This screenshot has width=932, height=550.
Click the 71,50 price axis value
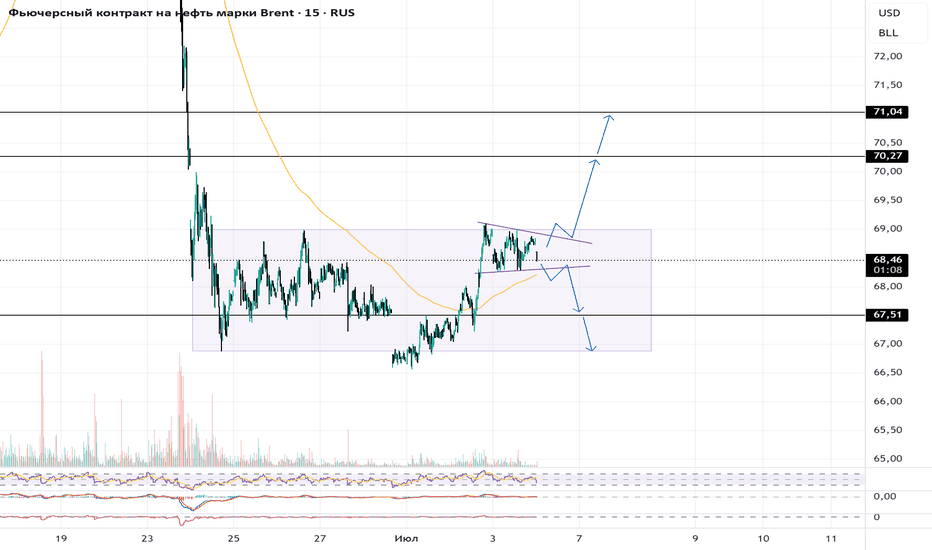(x=887, y=84)
